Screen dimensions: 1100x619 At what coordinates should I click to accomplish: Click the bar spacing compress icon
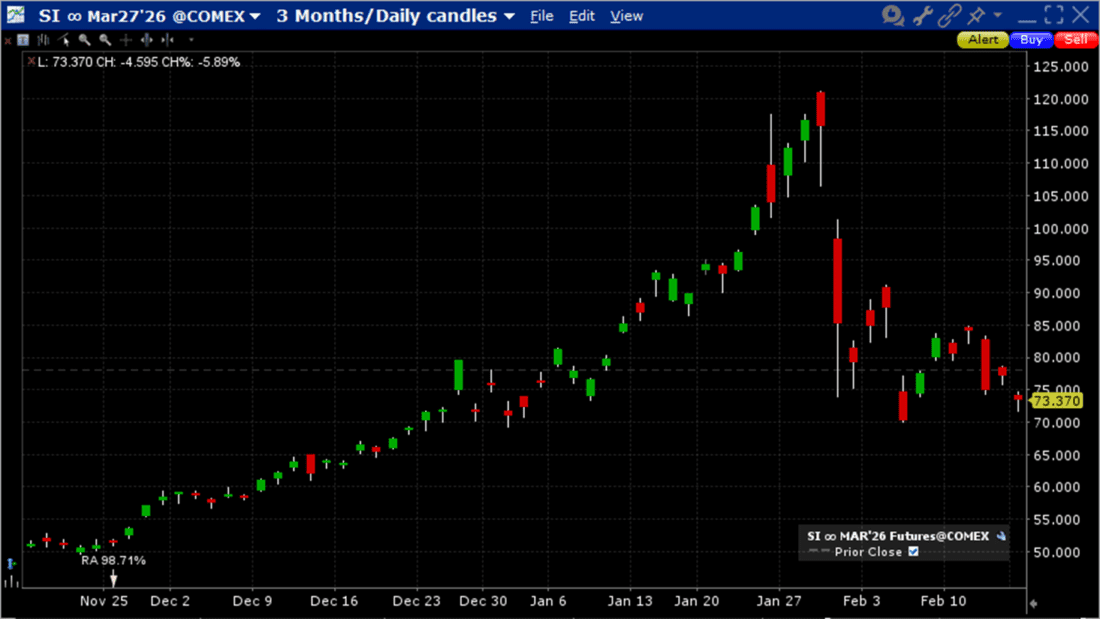click(x=166, y=39)
